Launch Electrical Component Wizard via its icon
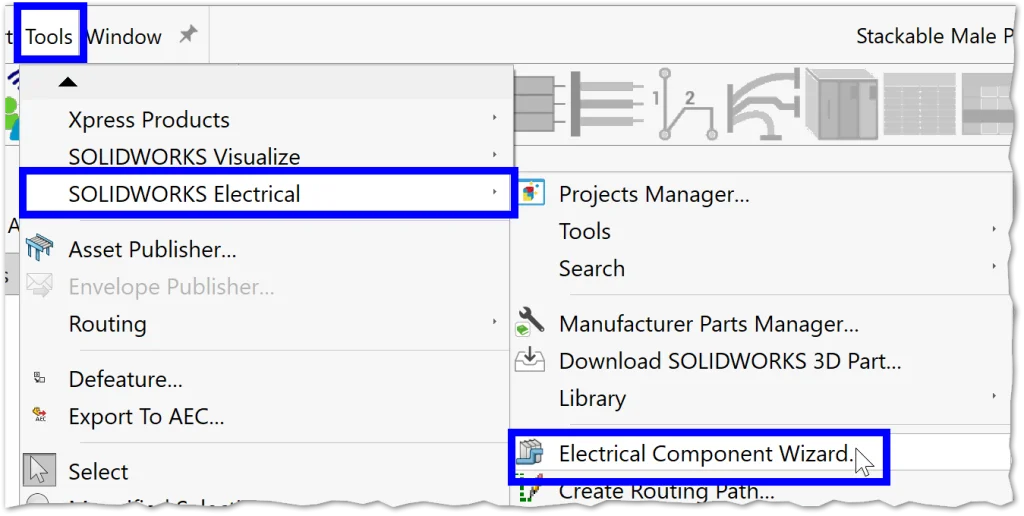This screenshot has width=1024, height=516. click(529, 454)
